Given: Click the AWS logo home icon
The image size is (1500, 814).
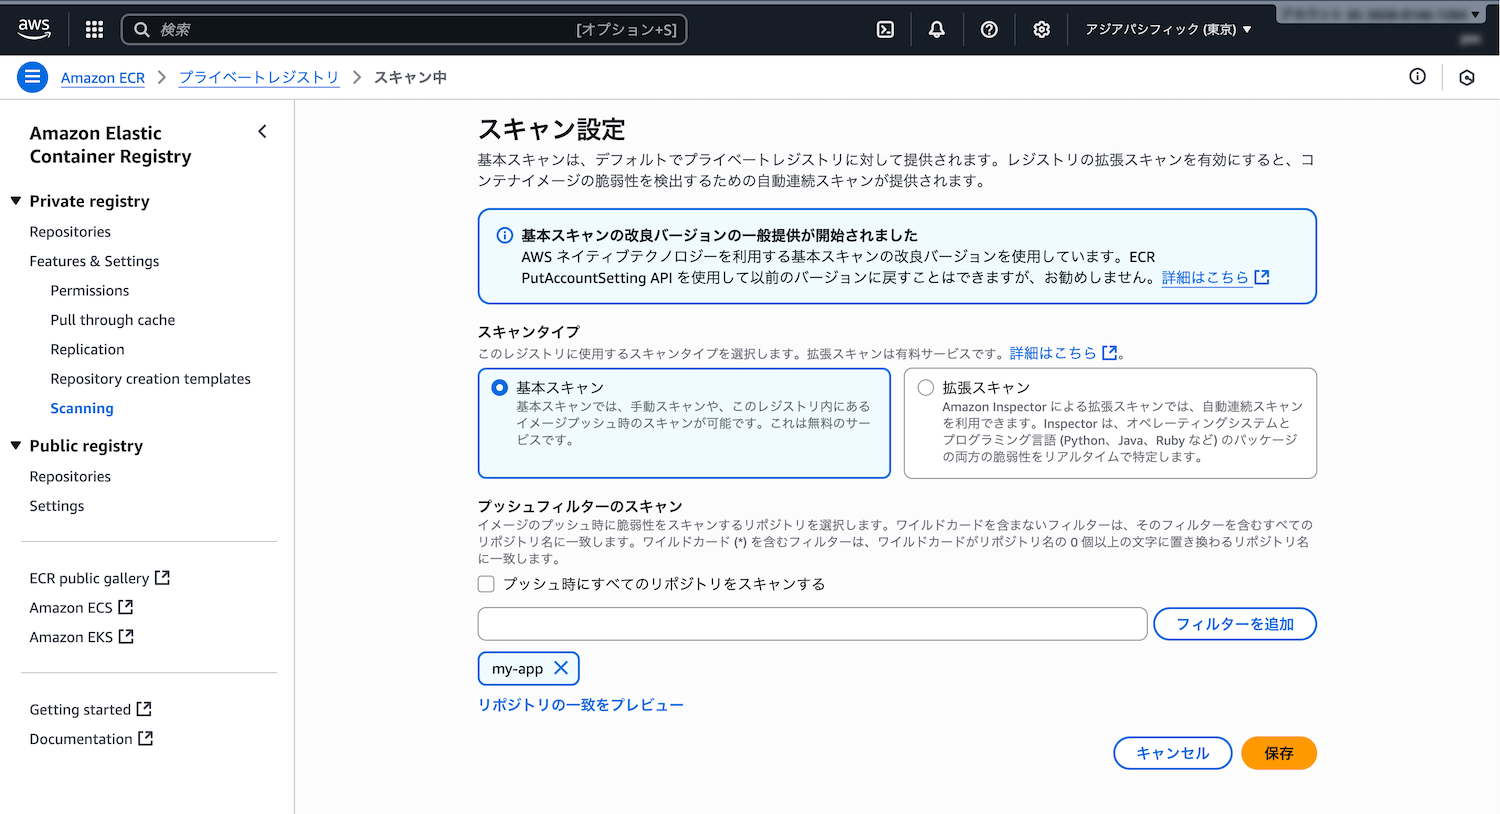Looking at the screenshot, I should click(x=34, y=29).
